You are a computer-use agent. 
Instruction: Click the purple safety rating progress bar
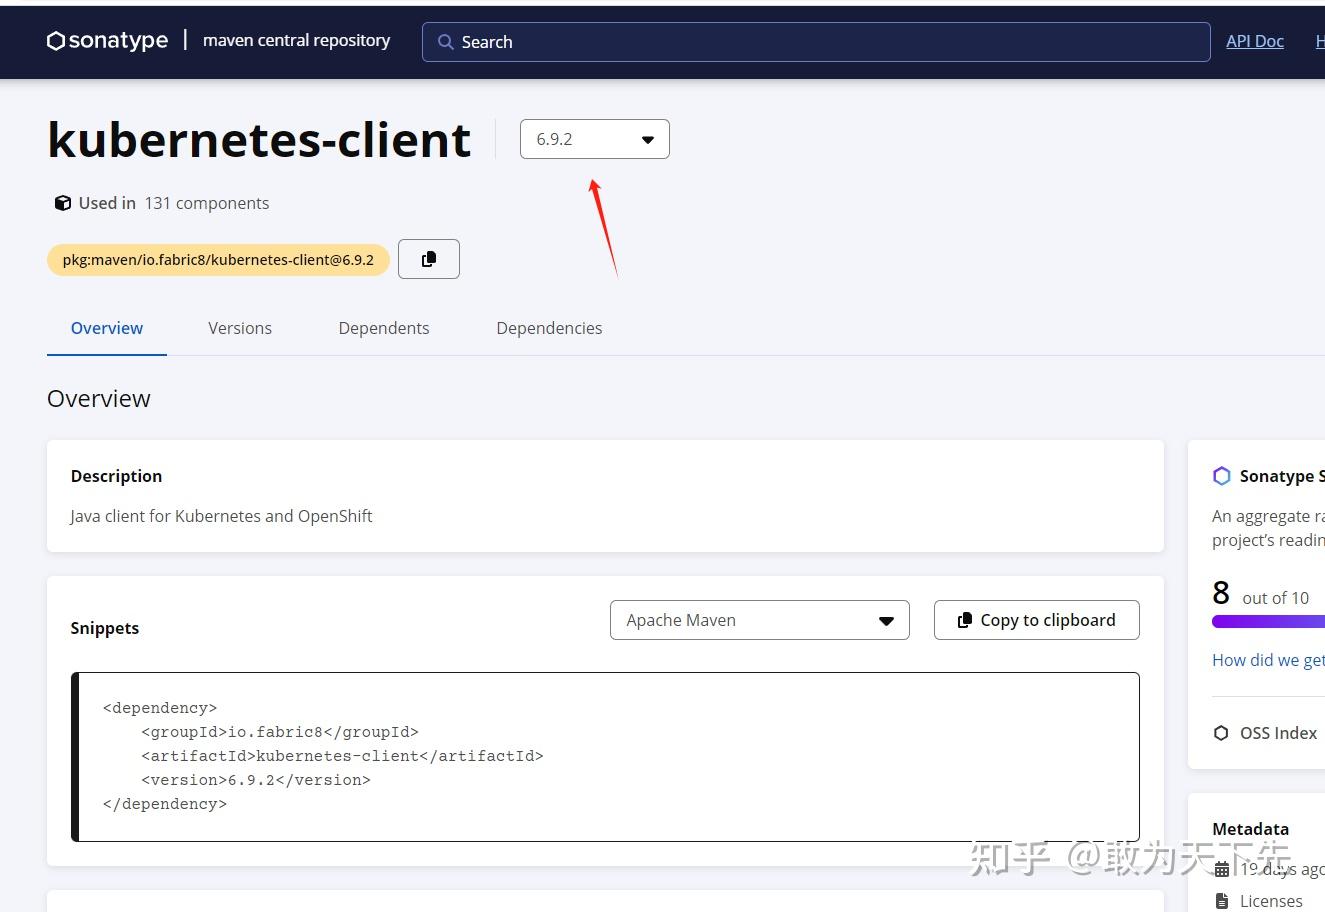click(1268, 621)
